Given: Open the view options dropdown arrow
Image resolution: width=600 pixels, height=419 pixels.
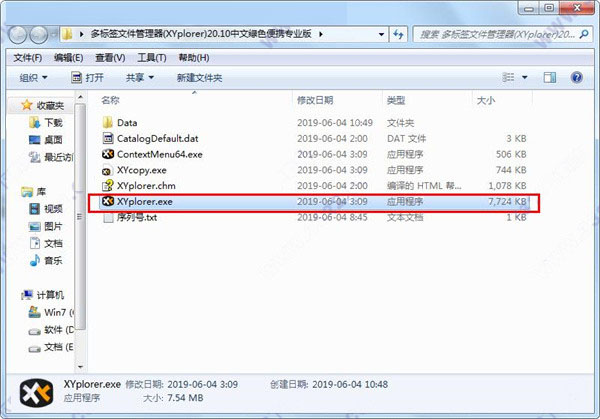Looking at the screenshot, I should coord(525,78).
